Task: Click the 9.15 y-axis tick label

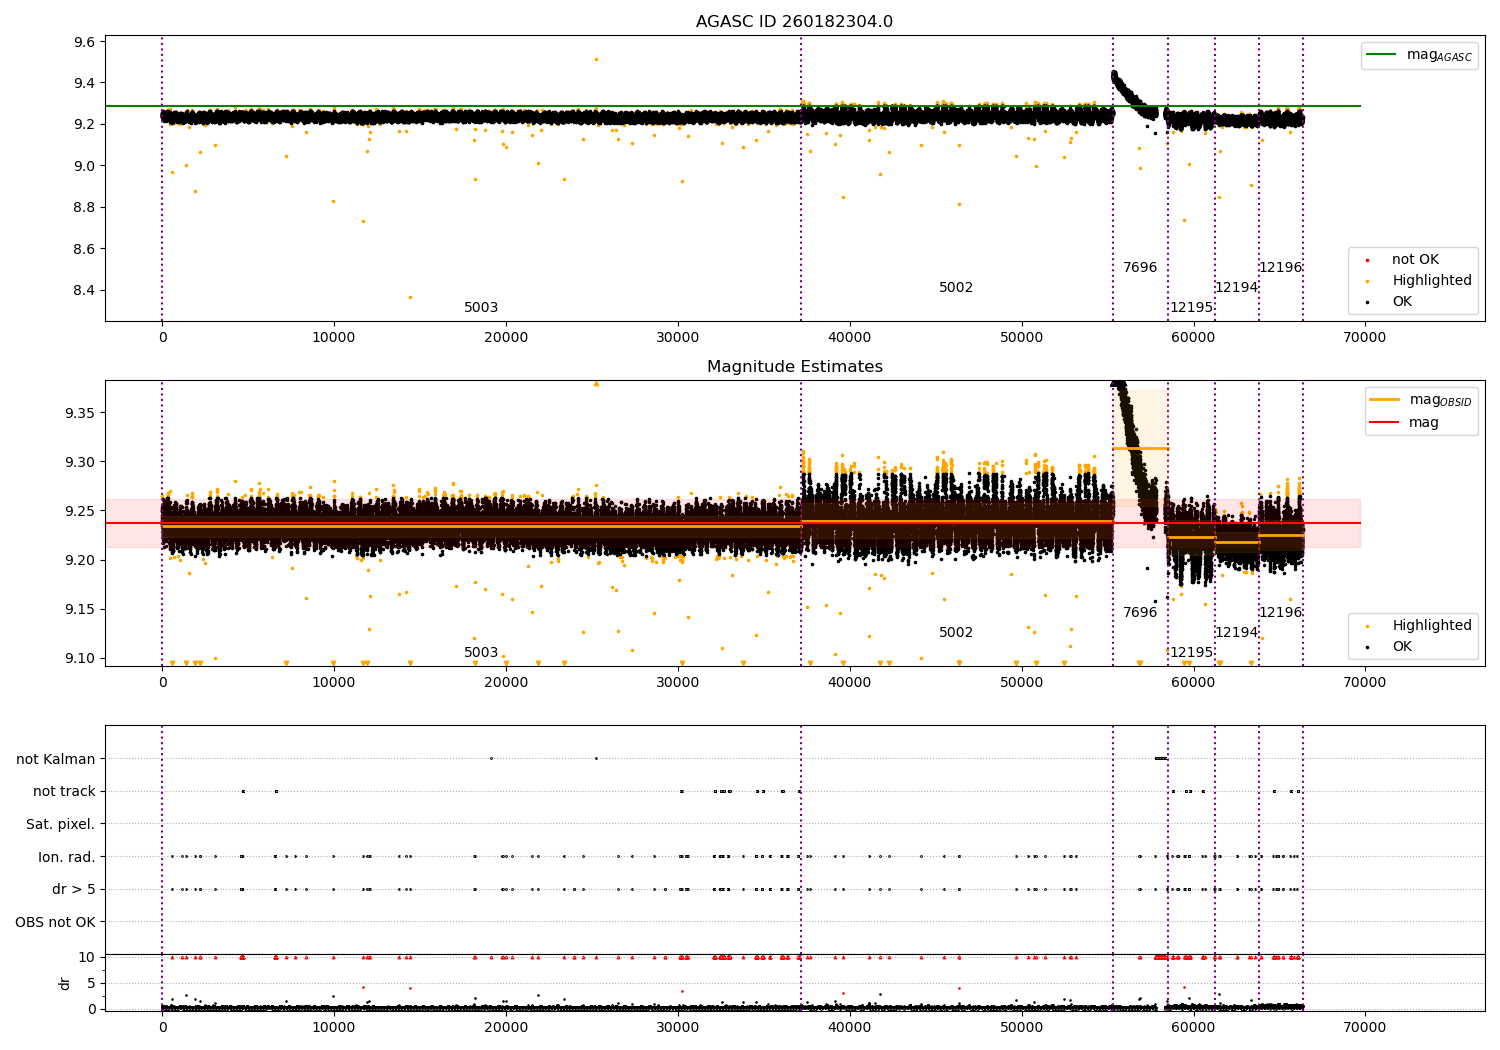Action: pyautogui.click(x=81, y=609)
